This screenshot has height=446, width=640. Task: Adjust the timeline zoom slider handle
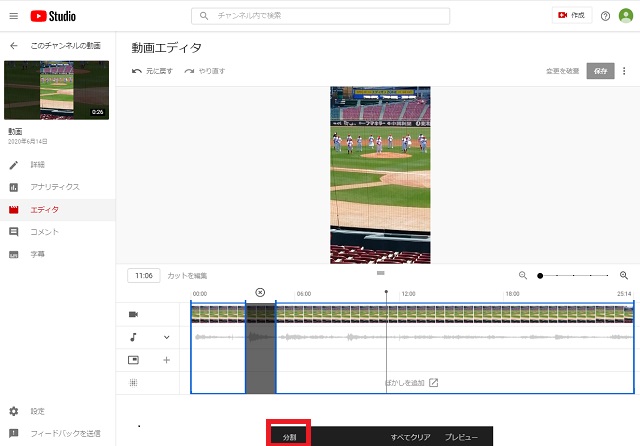point(540,276)
